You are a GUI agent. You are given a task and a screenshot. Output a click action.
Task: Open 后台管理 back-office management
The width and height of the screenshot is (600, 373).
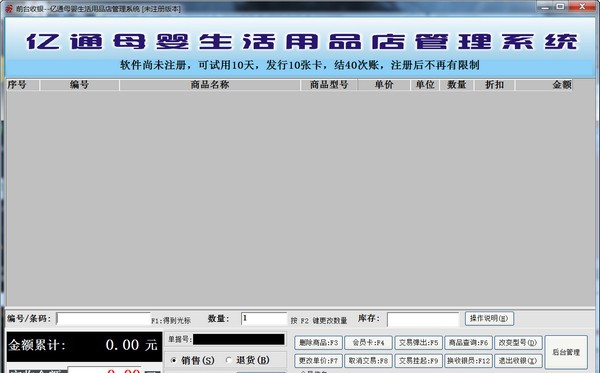[566, 352]
